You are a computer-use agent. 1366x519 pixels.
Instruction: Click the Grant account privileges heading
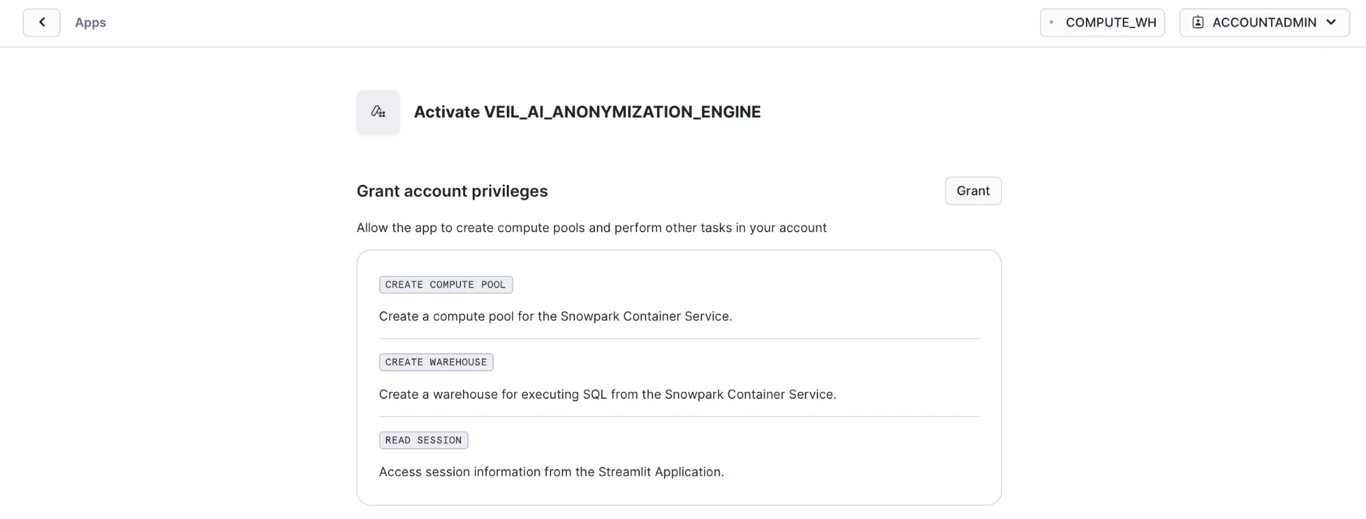pyautogui.click(x=452, y=191)
